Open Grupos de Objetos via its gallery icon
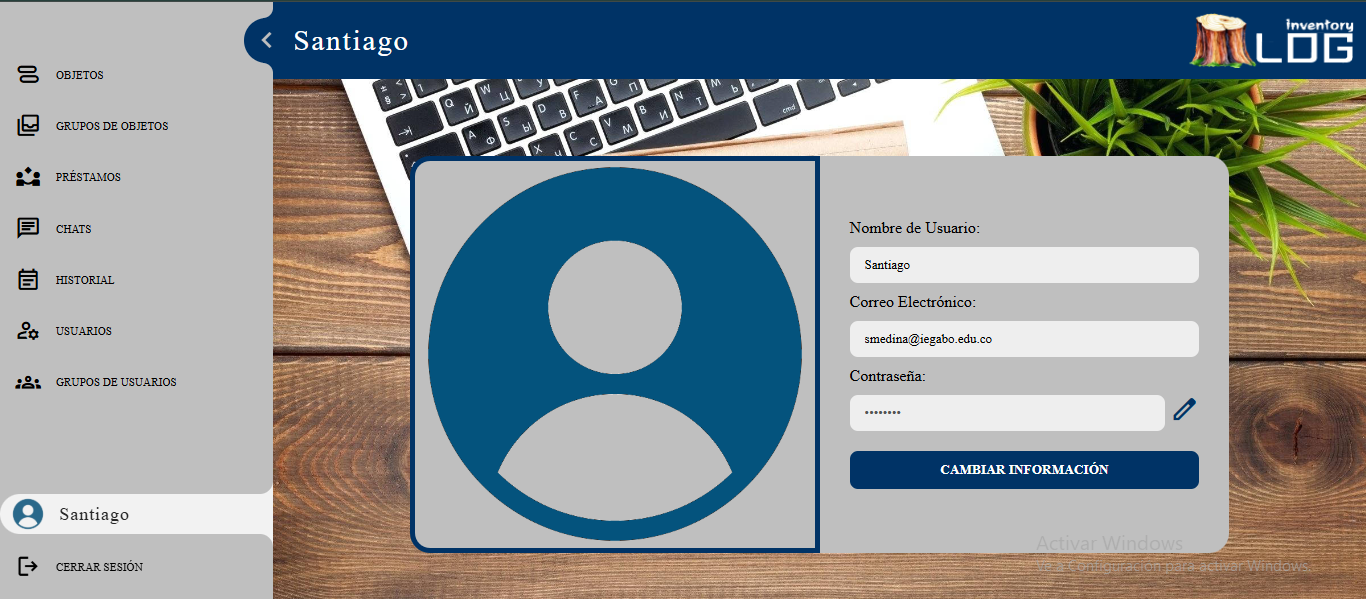1366x599 pixels. click(x=28, y=126)
